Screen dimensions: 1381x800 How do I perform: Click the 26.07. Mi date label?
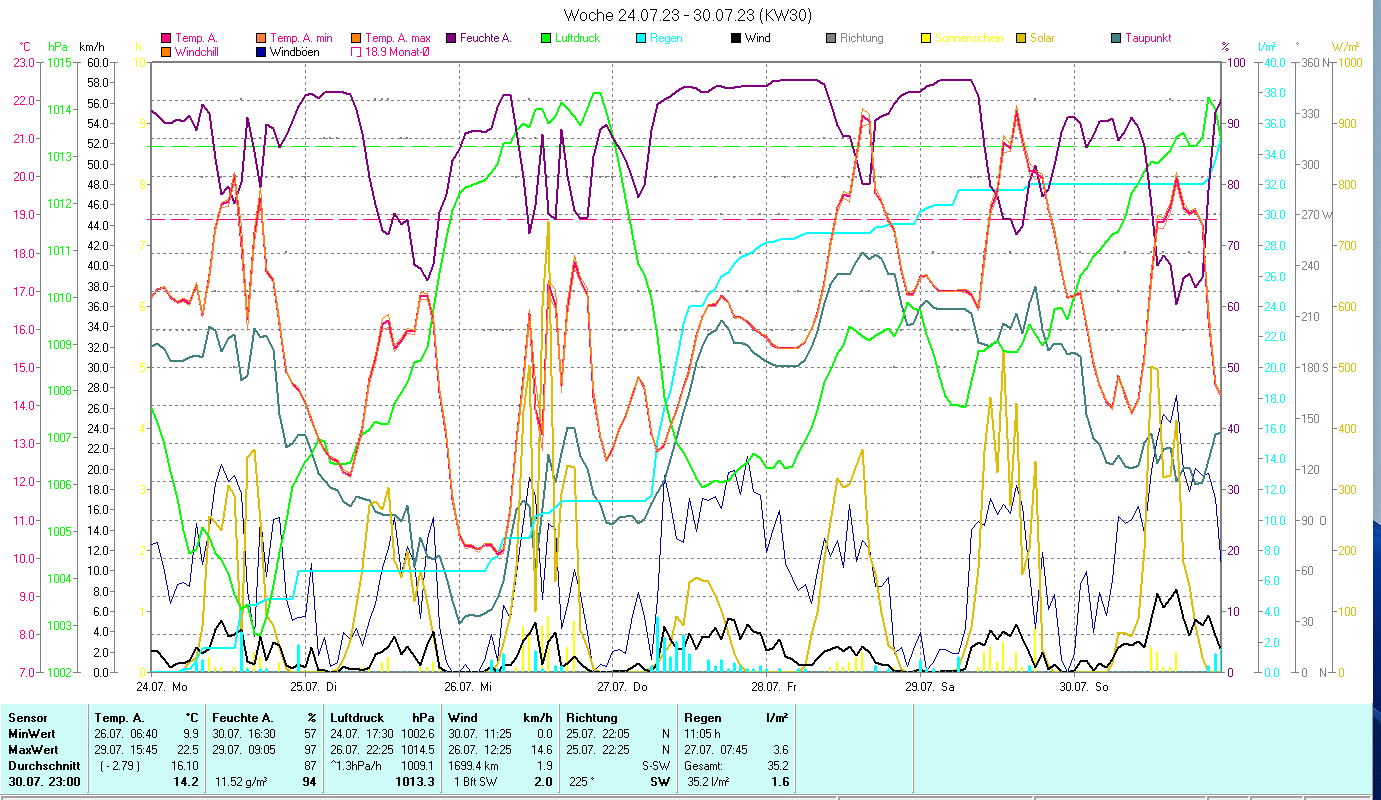[x=468, y=687]
